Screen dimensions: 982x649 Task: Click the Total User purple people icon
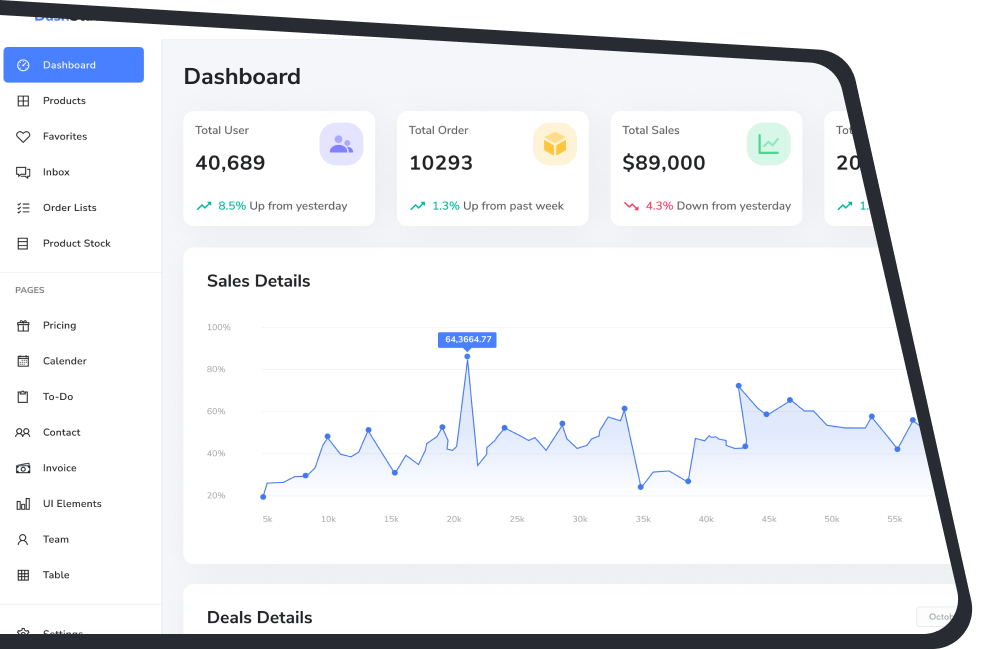click(341, 144)
